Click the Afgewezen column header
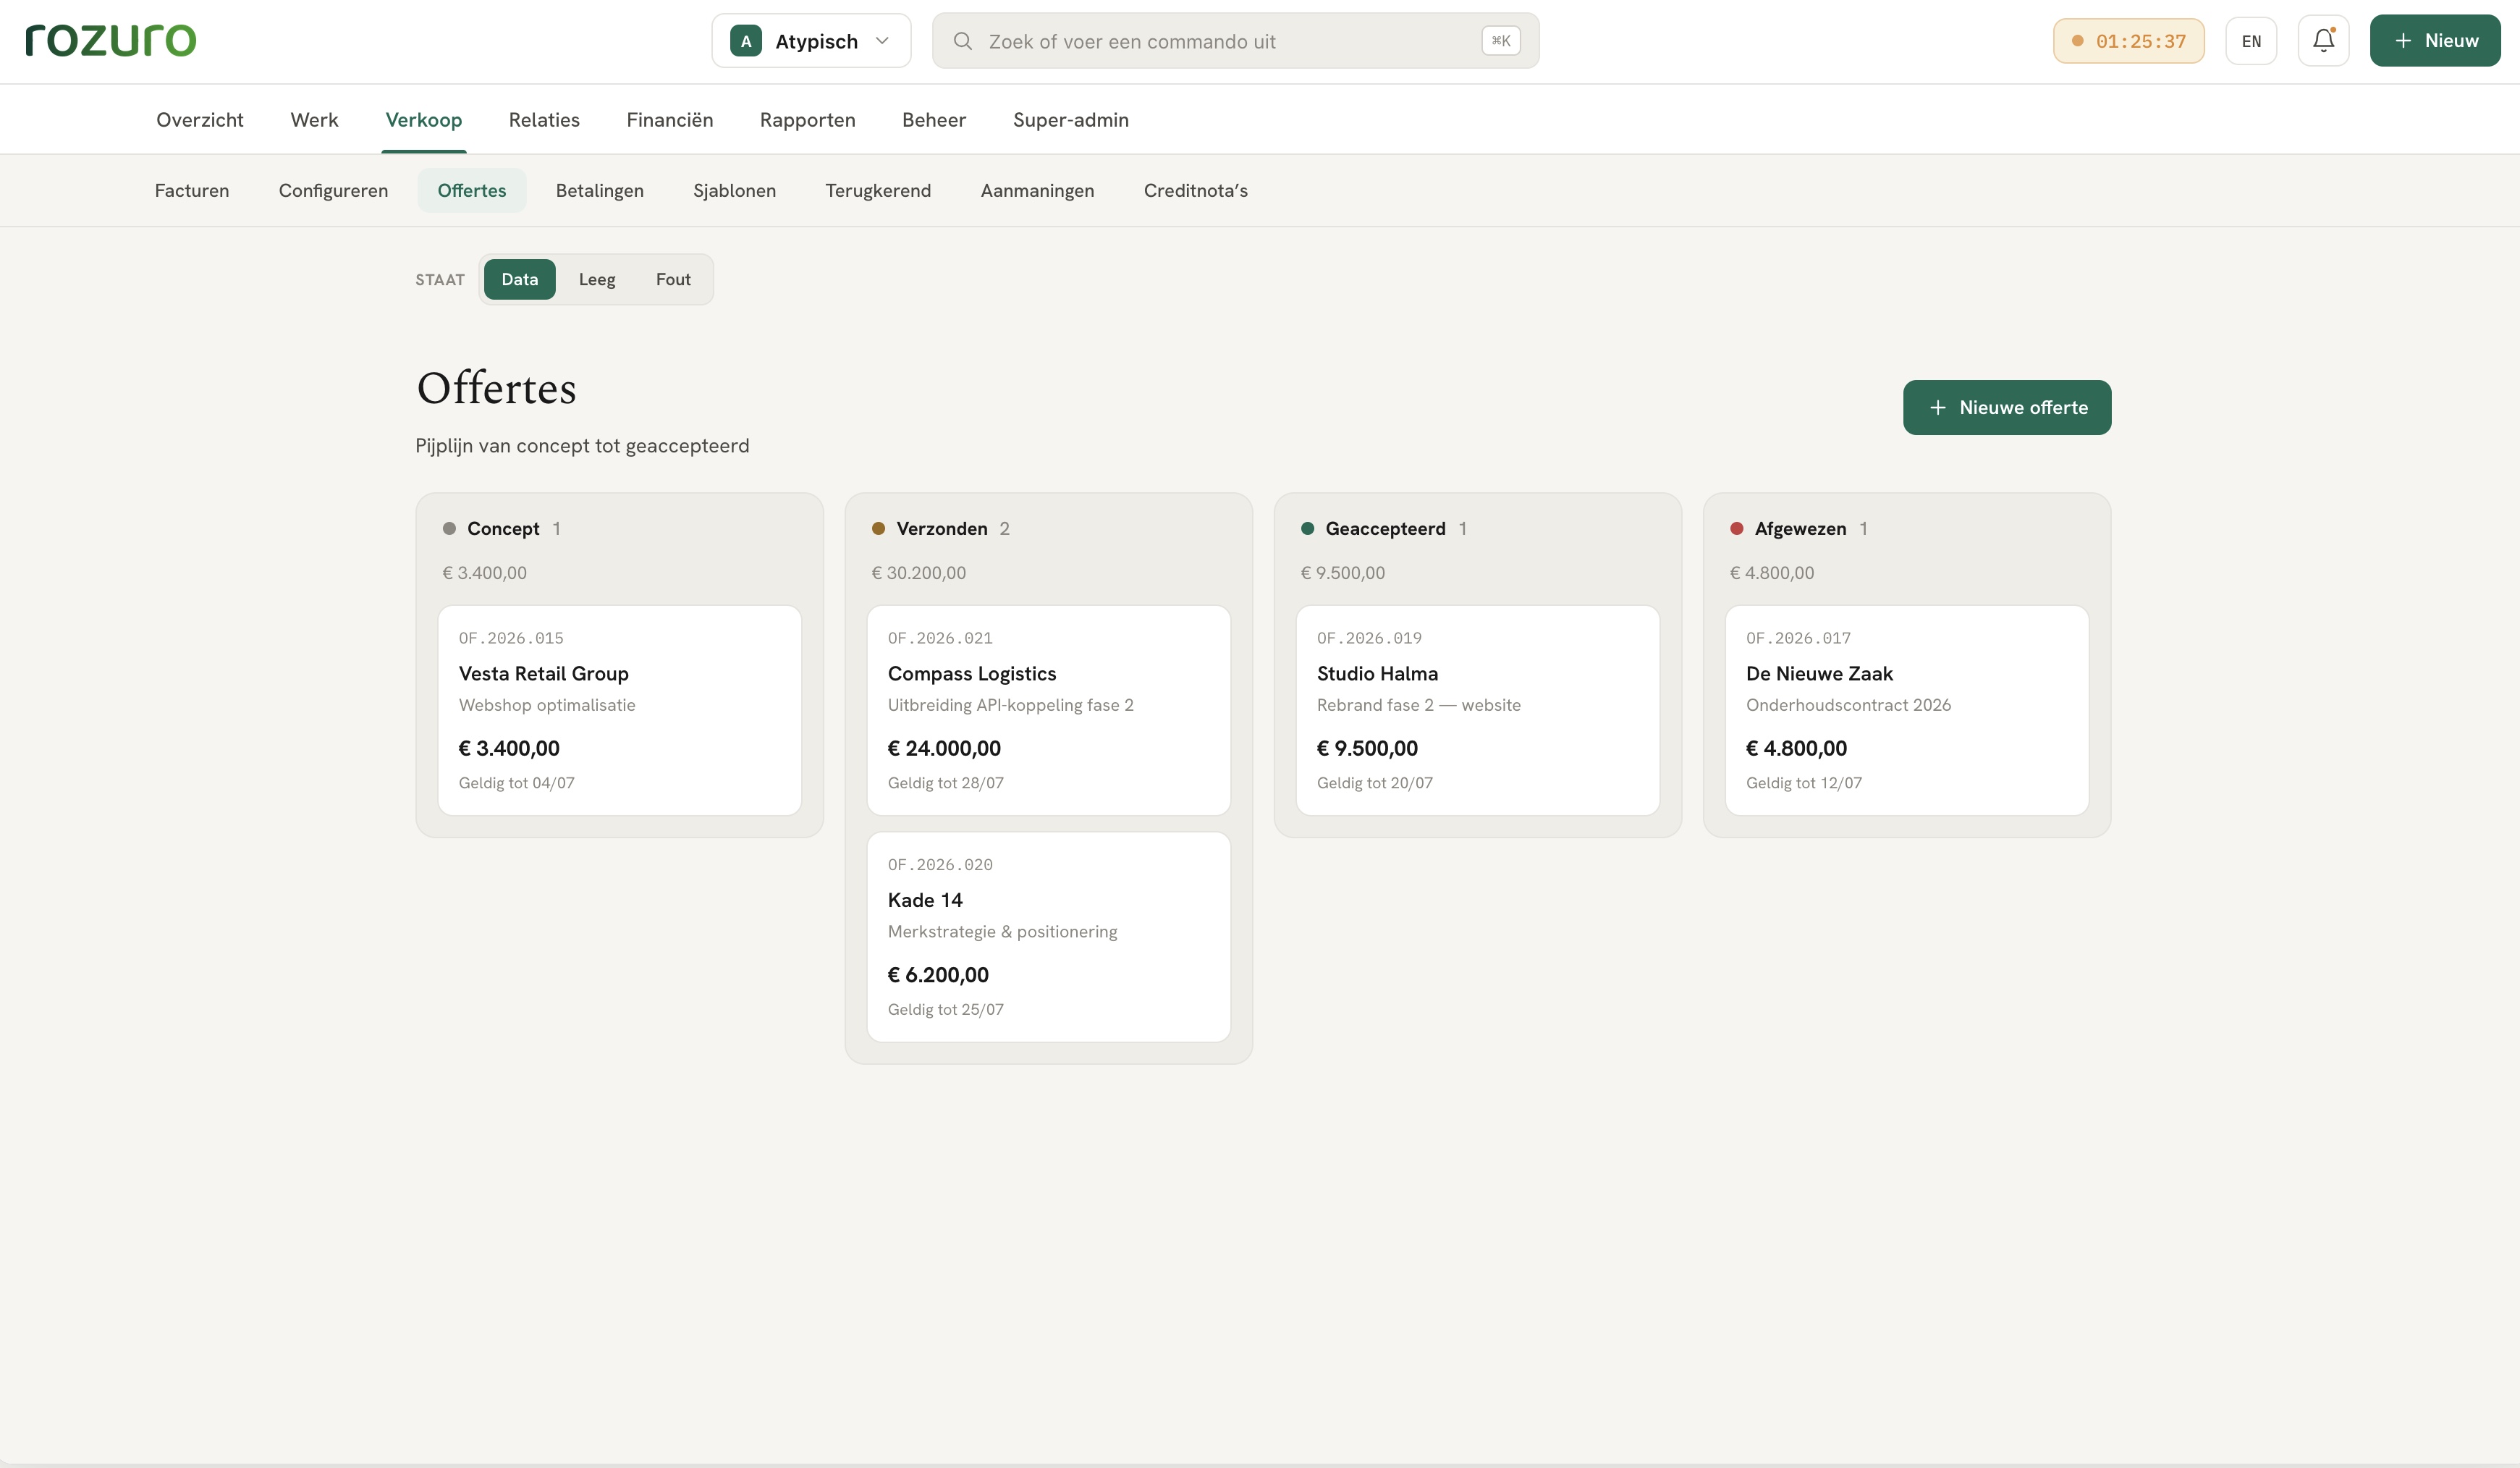 1800,528
